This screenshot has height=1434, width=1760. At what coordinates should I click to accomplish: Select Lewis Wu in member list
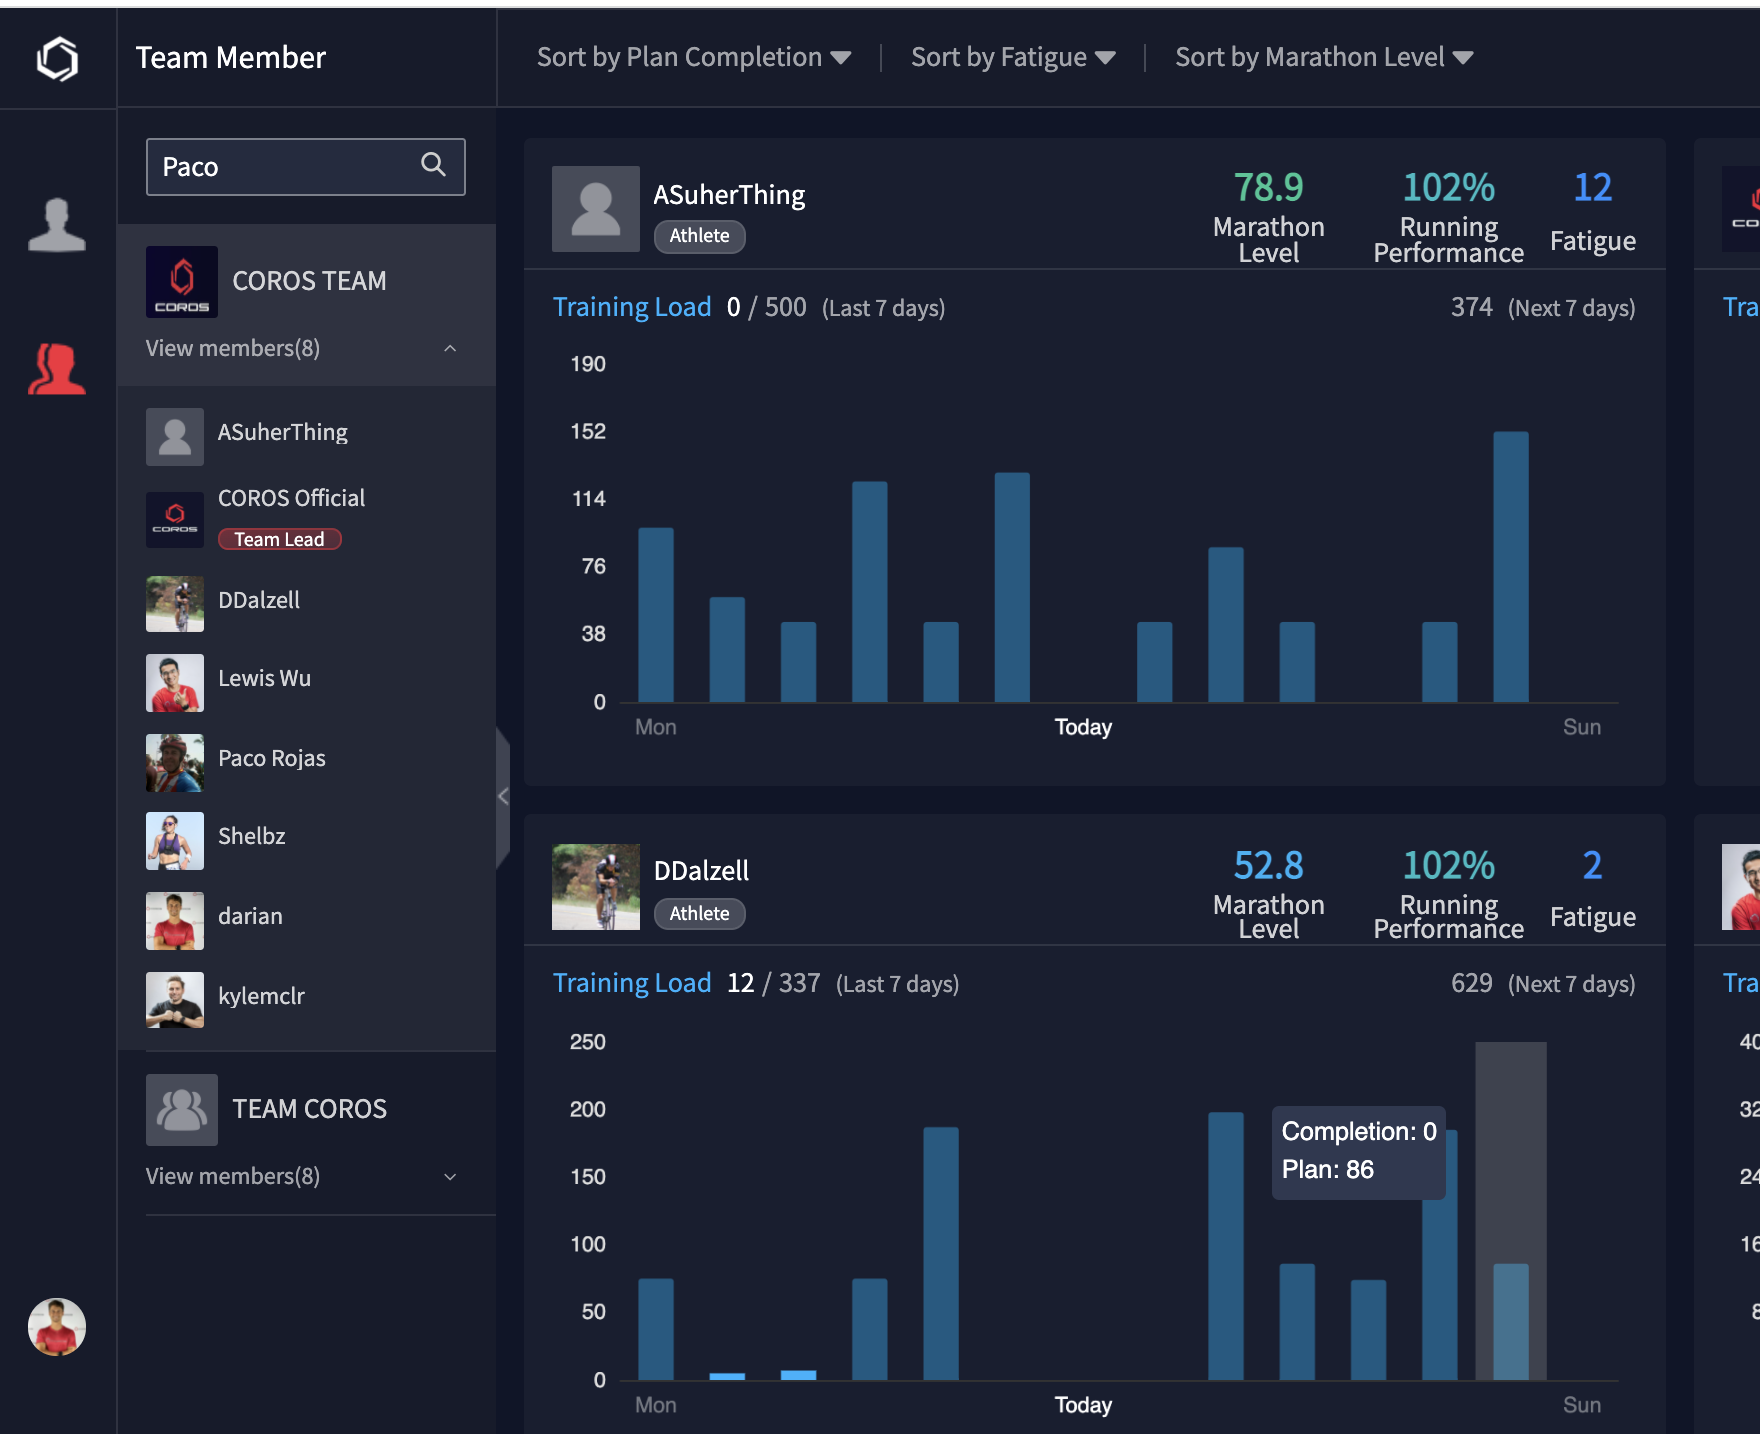264,678
